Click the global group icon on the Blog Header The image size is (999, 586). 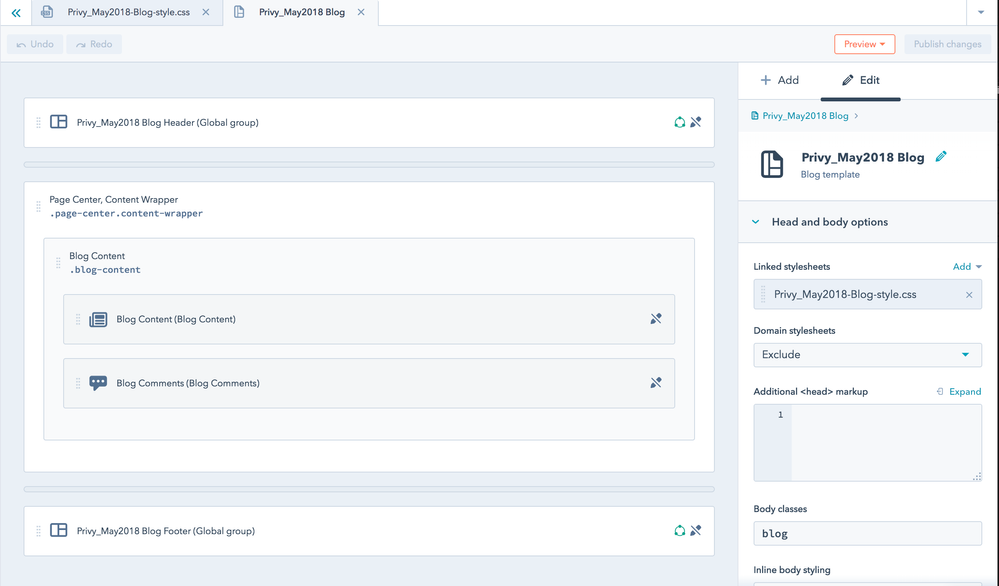(x=680, y=122)
